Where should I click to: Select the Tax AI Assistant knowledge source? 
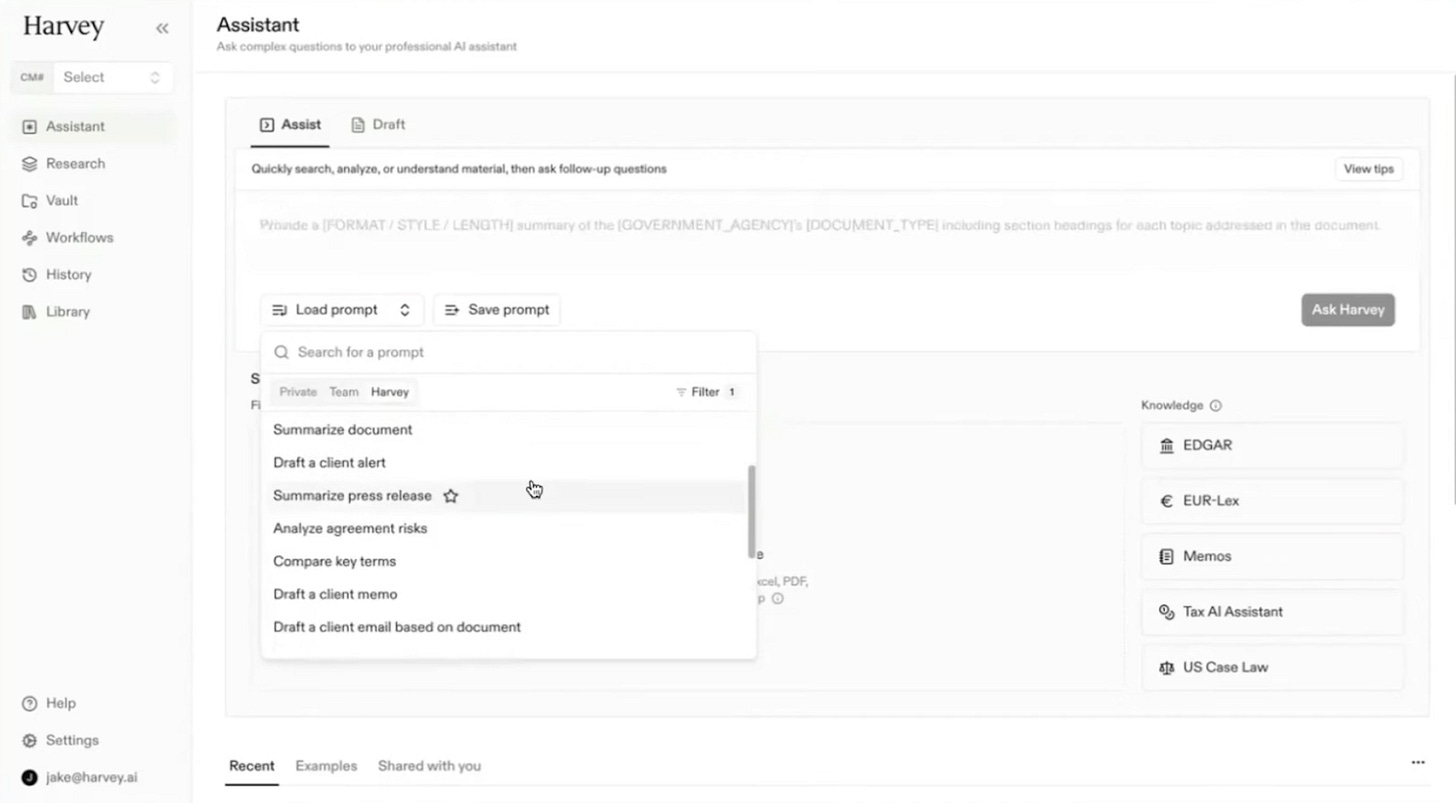1272,612
